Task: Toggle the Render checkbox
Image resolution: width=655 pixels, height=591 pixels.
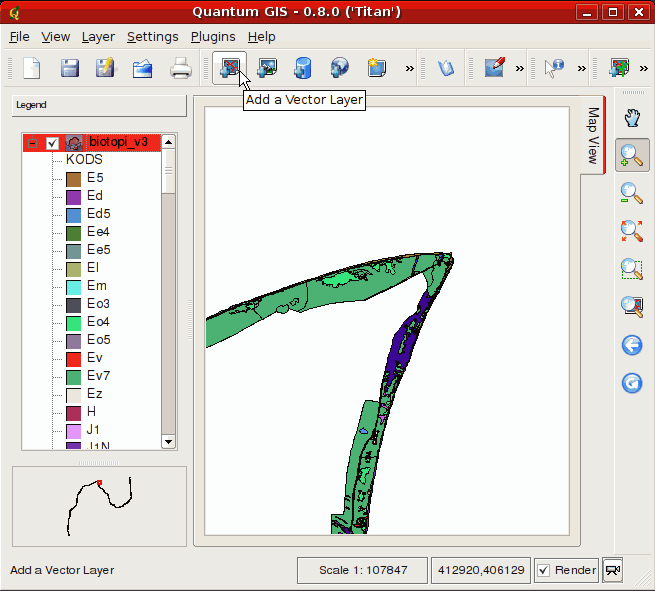Action: pos(543,570)
